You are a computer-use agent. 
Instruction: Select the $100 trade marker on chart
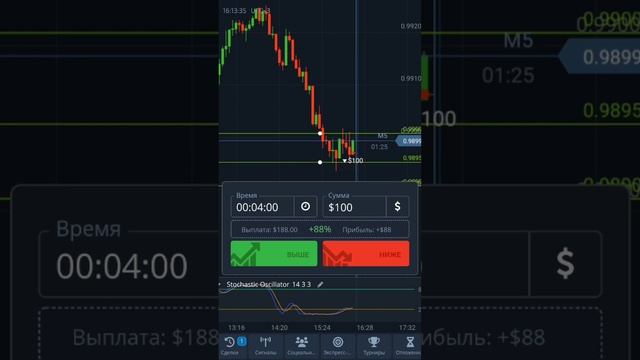point(353,160)
